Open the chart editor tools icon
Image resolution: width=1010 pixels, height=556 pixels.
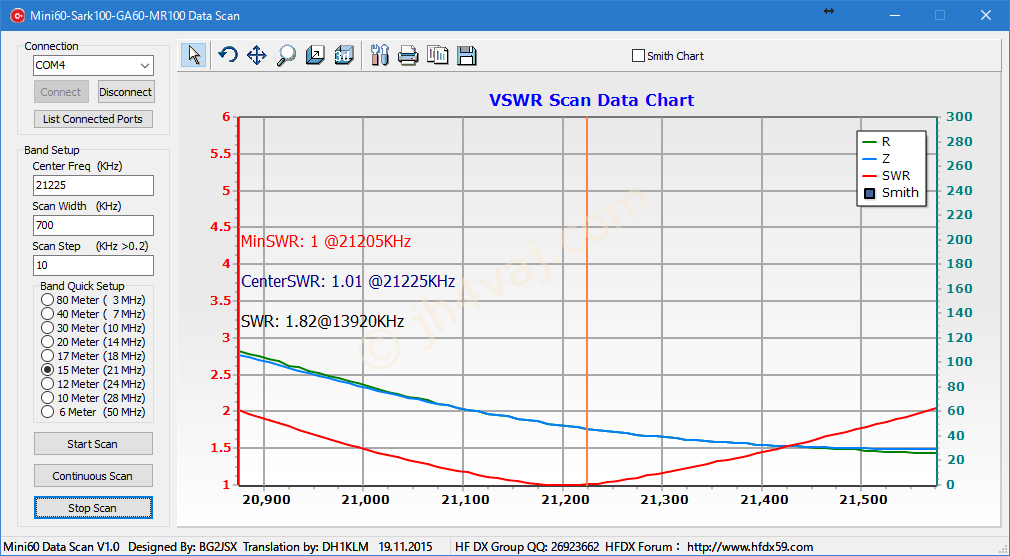[380, 55]
